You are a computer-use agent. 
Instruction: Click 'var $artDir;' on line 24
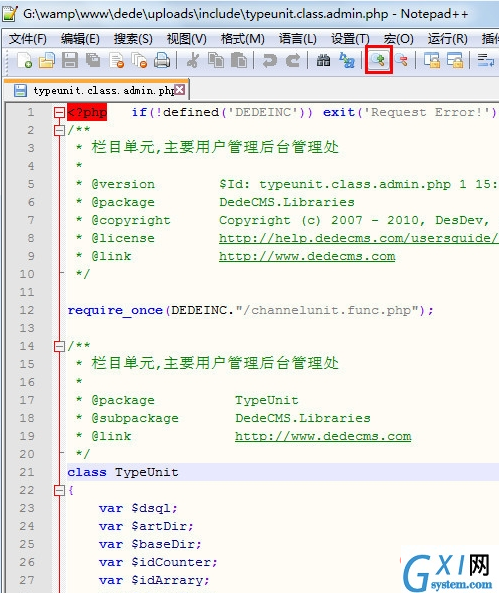tap(146, 526)
